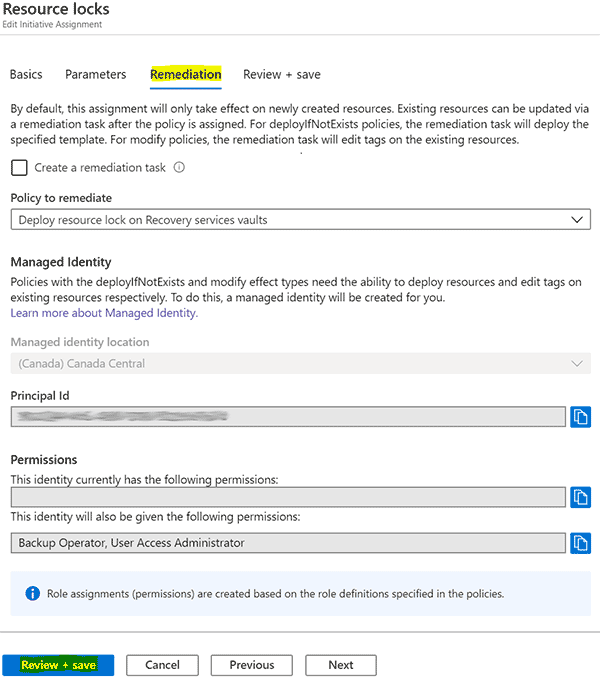Click the Edit Initiative Assignment subtitle

[x=52, y=24]
